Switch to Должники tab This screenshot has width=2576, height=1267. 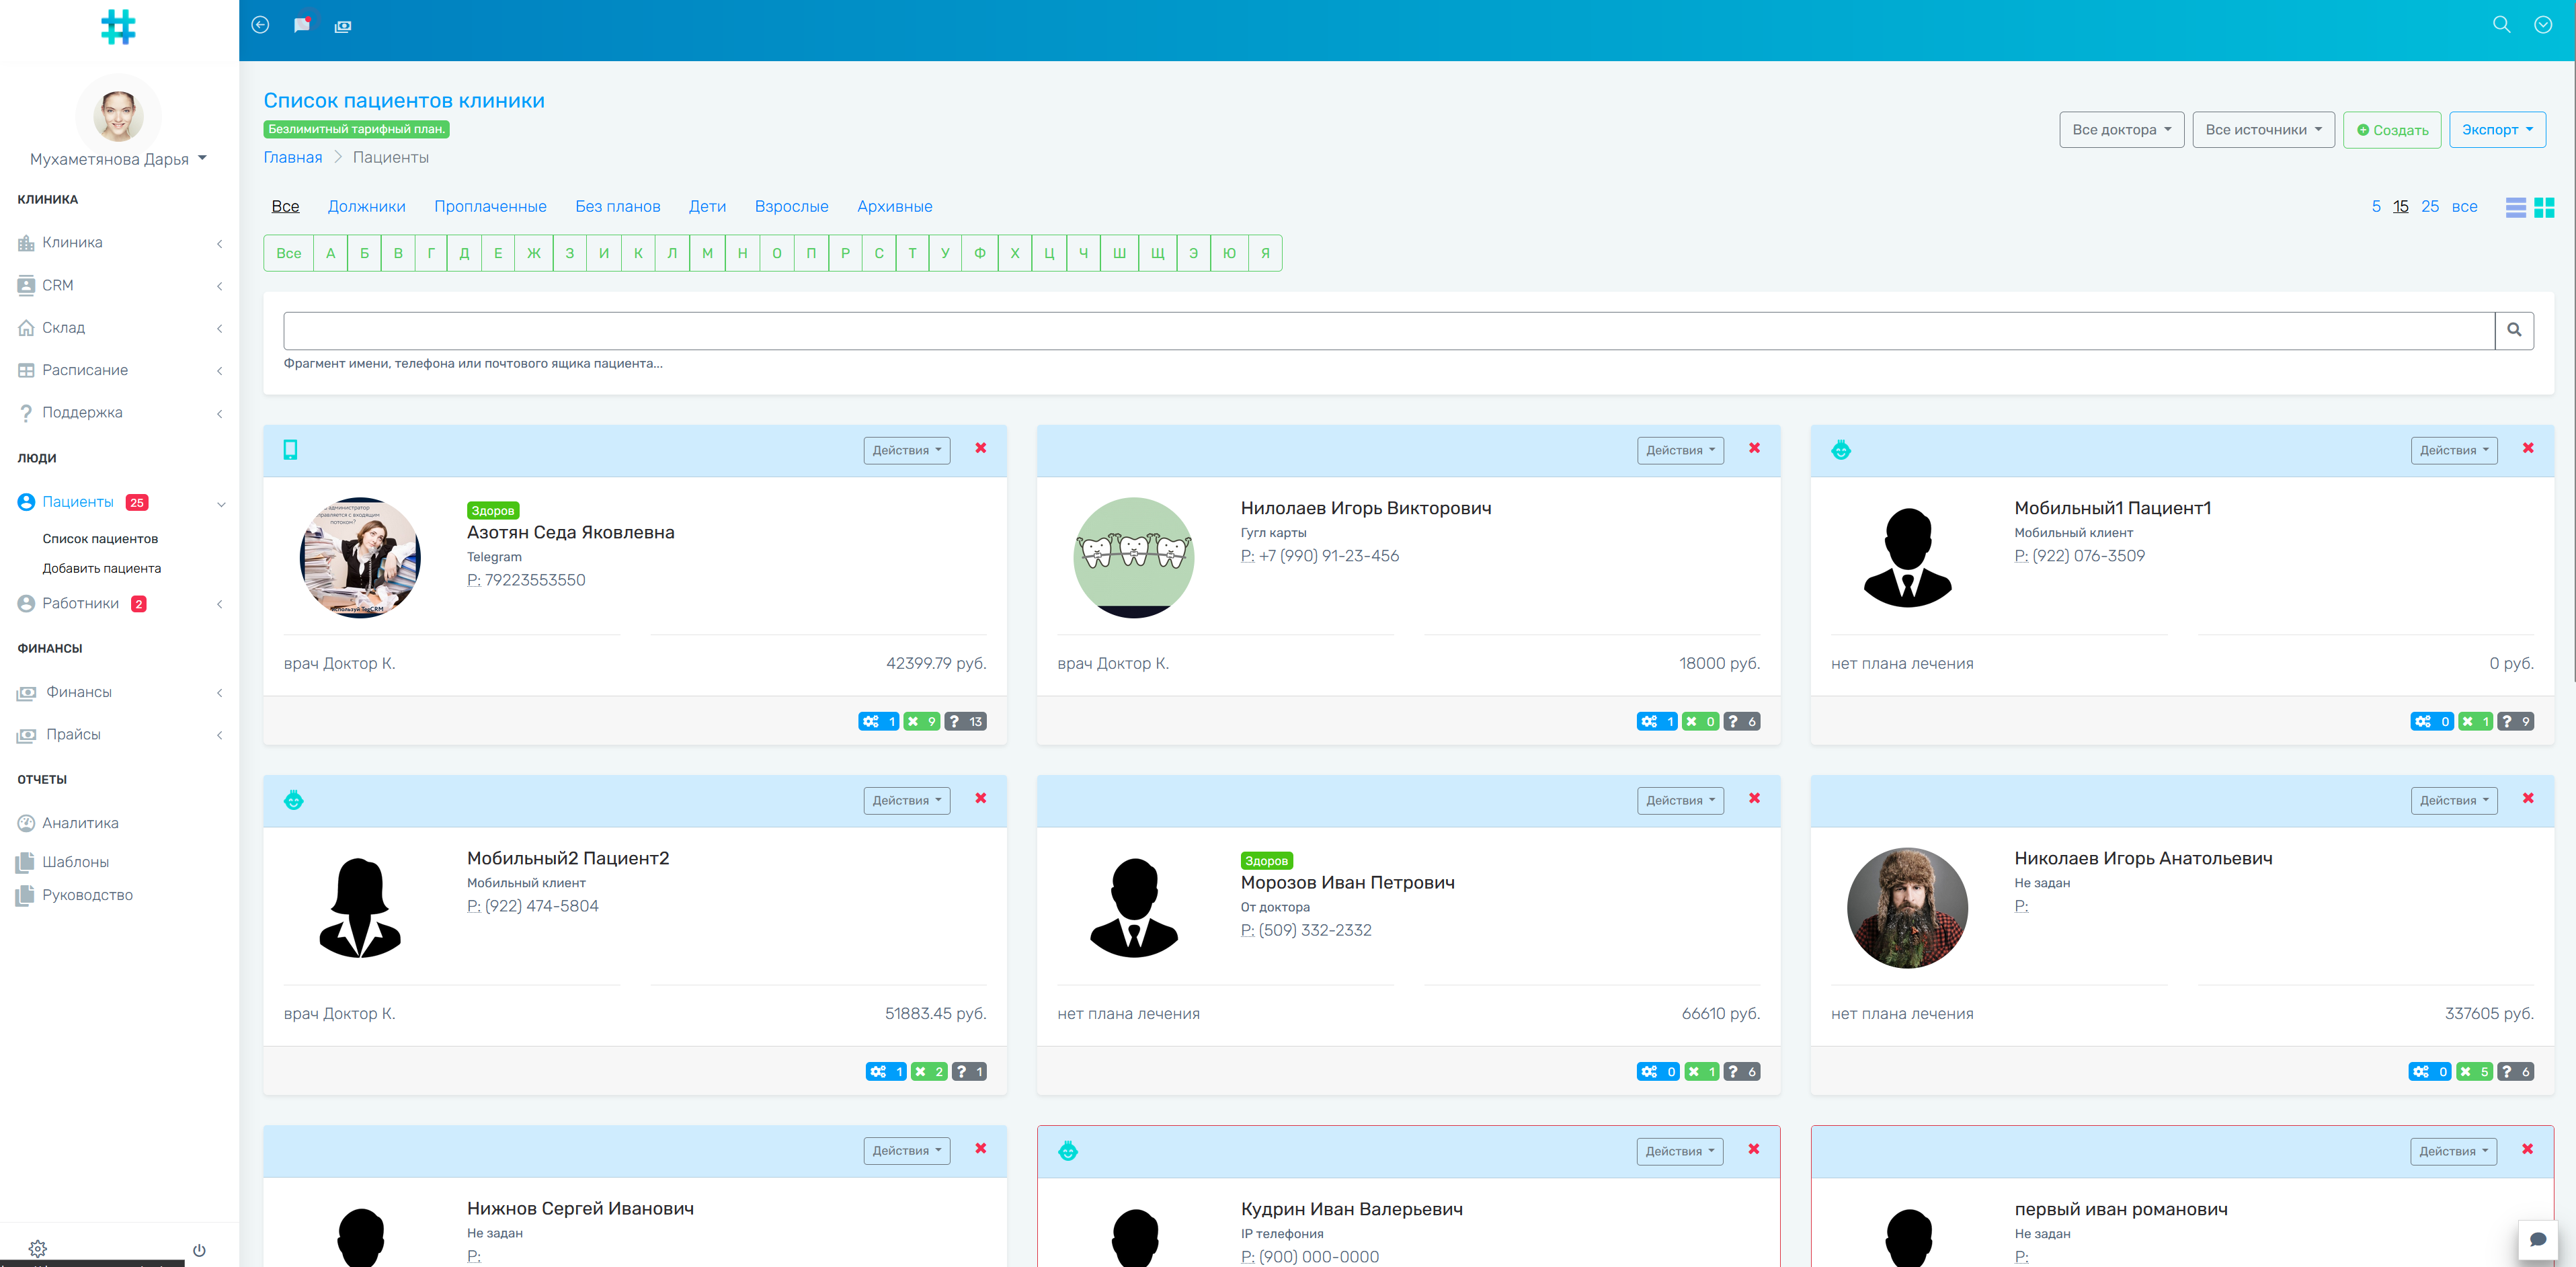[x=366, y=206]
